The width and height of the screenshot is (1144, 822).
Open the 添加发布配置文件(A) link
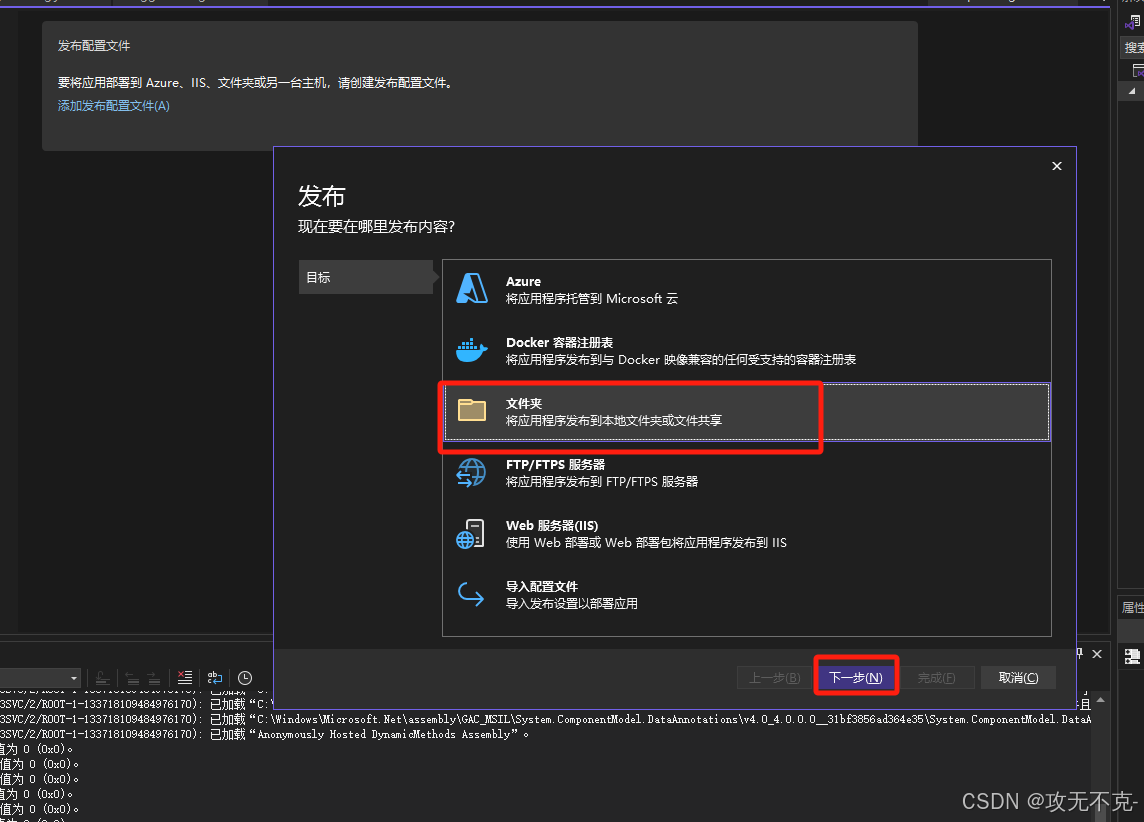coord(114,106)
